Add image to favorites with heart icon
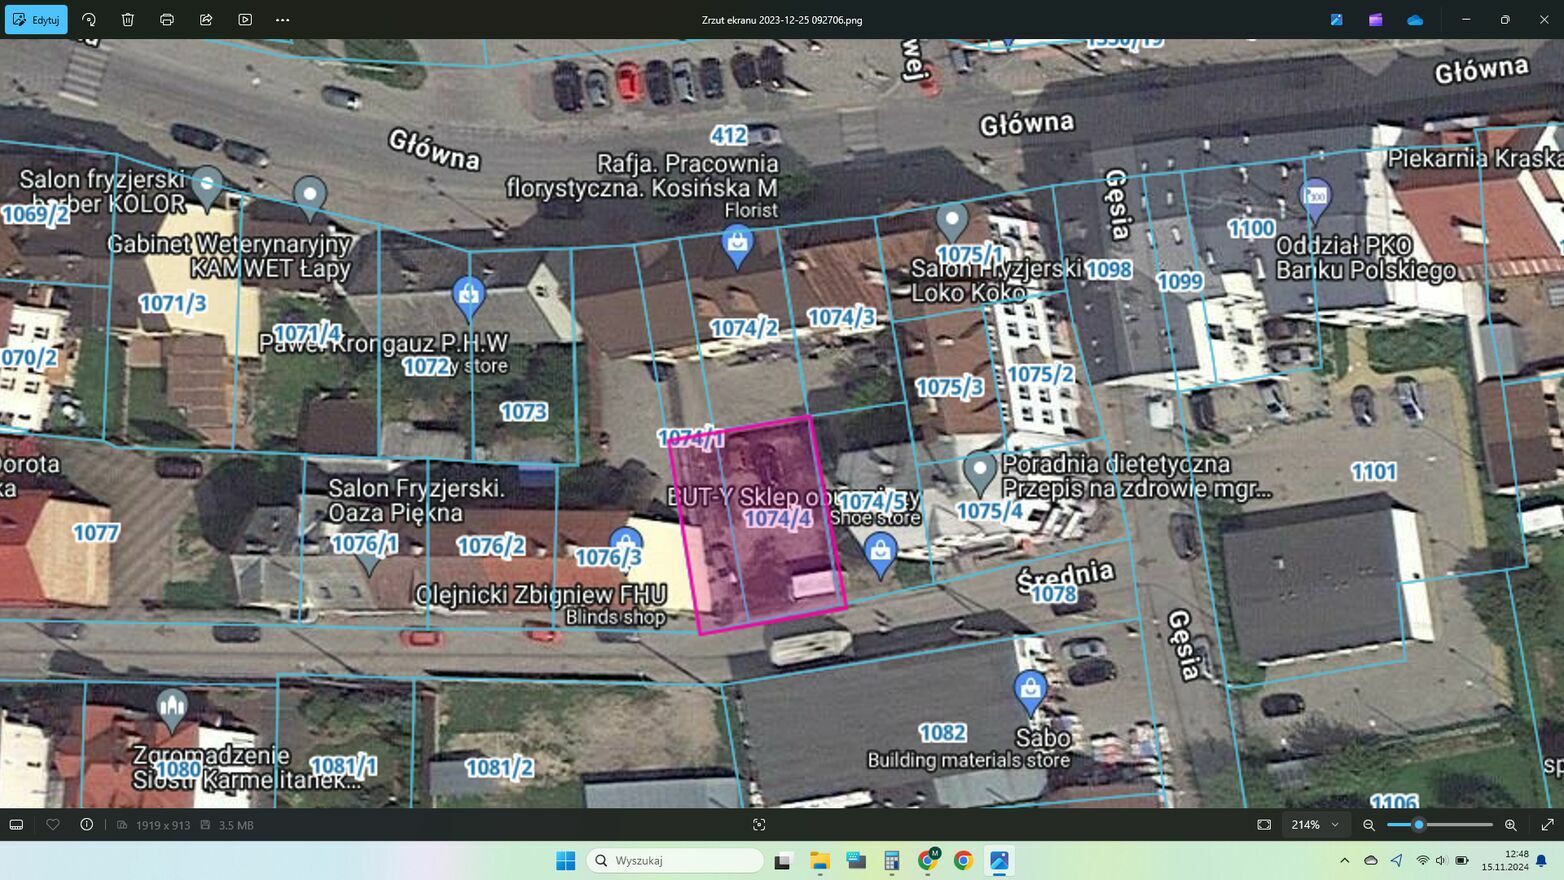This screenshot has height=880, width=1564. (53, 825)
